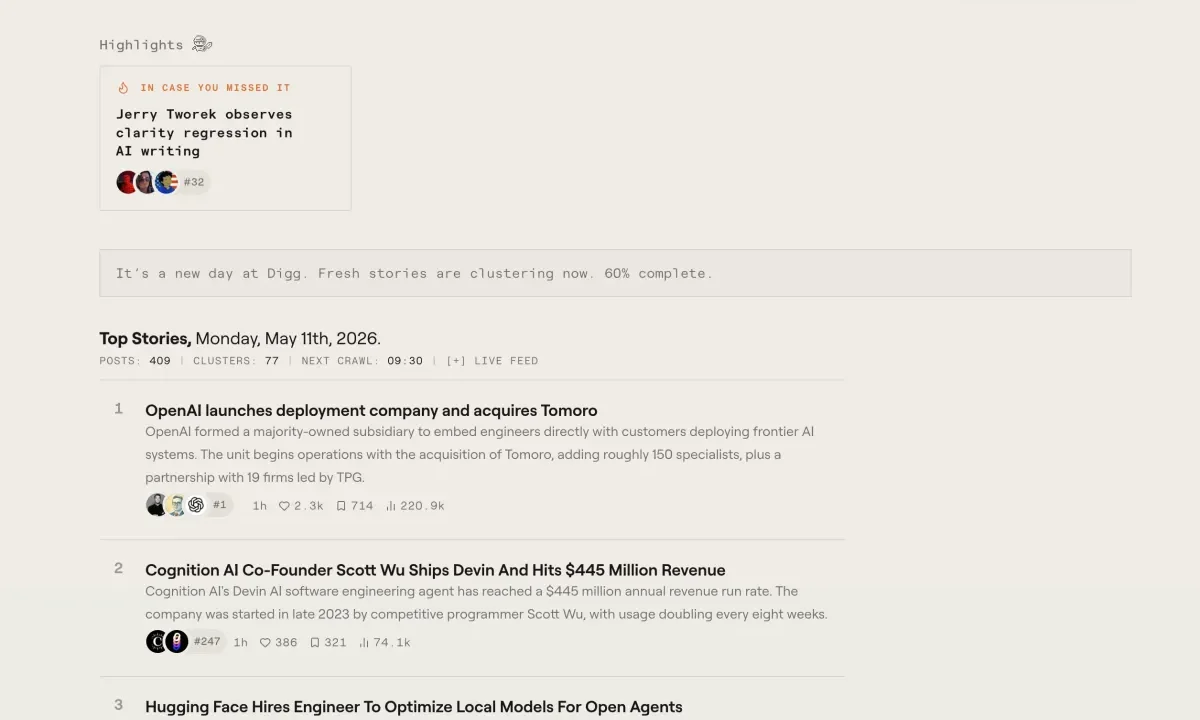Click the Cognition AI story summary paragraph
This screenshot has height=720, width=1200.
coord(486,602)
